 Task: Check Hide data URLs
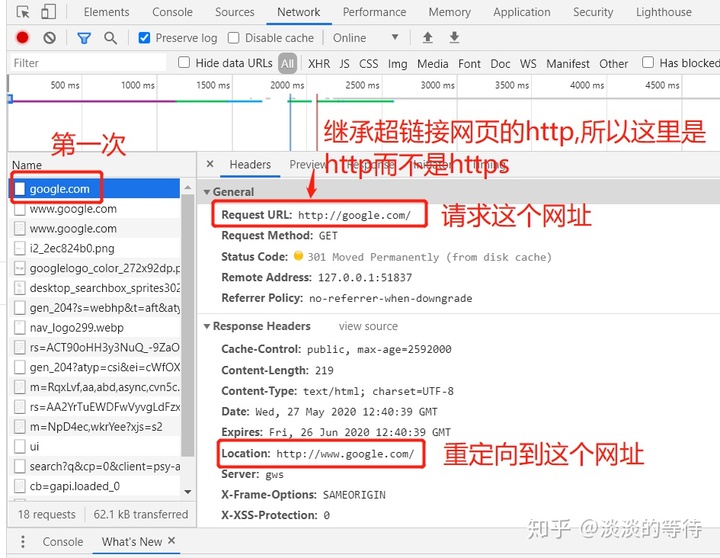pyautogui.click(x=184, y=62)
